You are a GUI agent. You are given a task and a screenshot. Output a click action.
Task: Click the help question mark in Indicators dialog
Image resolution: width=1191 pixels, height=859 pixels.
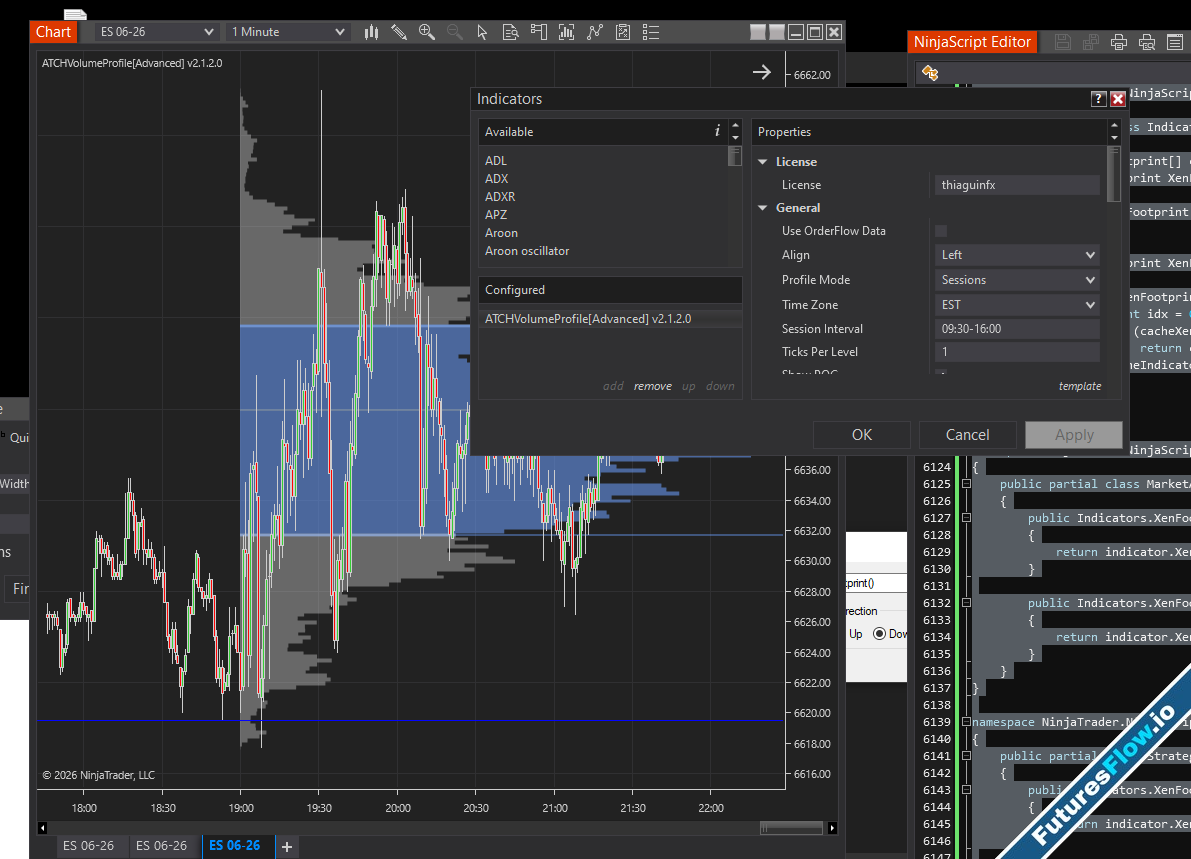[1098, 99]
